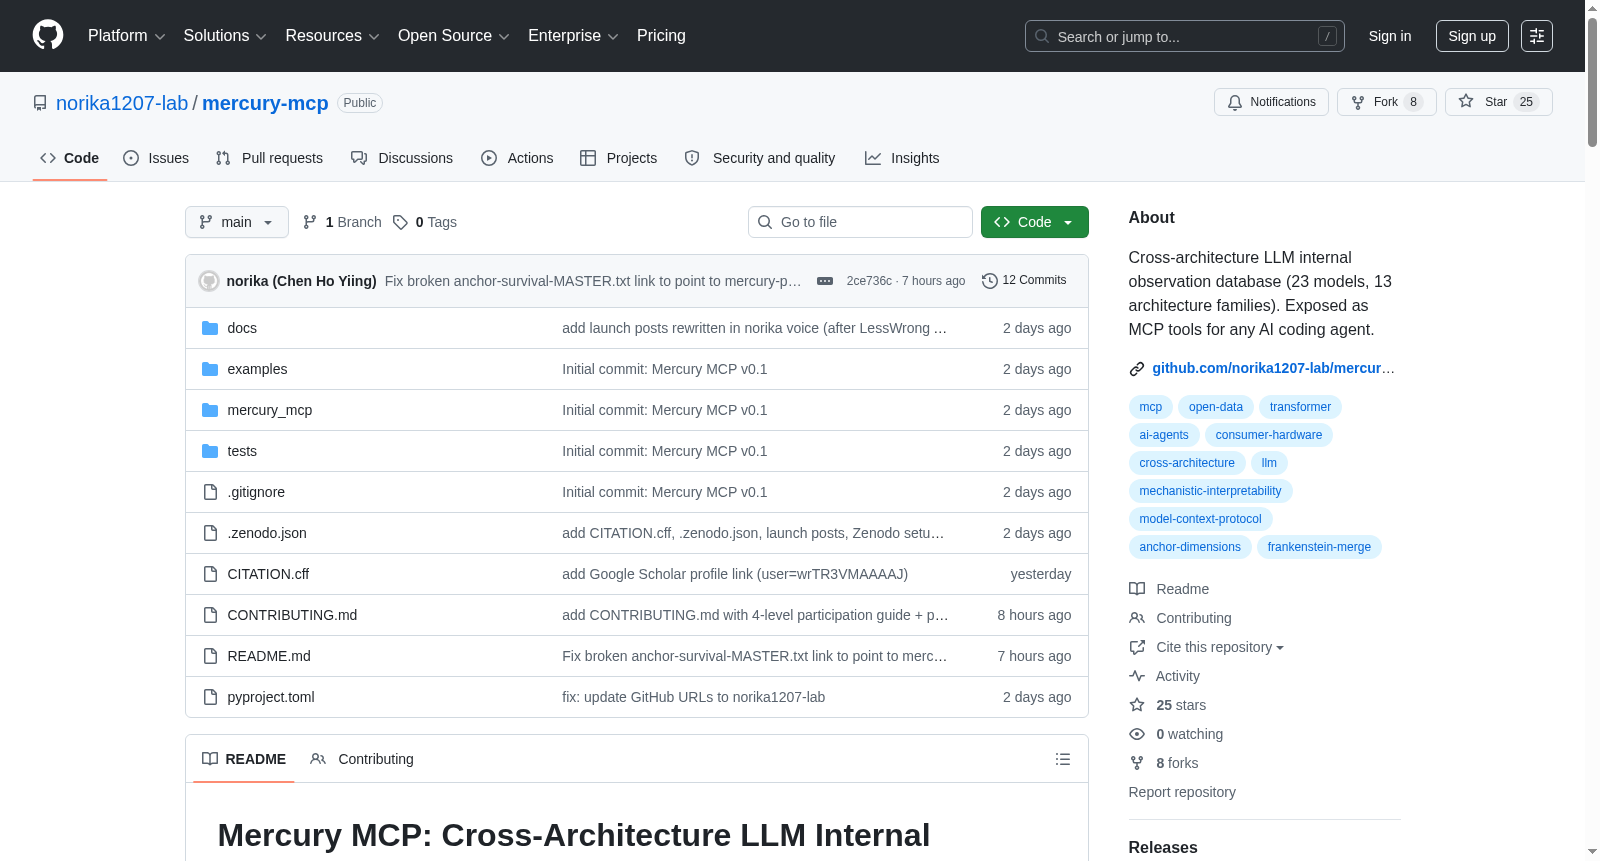Click the docs folder icon
Viewport: 1600px width, 861px height.
pyautogui.click(x=210, y=328)
